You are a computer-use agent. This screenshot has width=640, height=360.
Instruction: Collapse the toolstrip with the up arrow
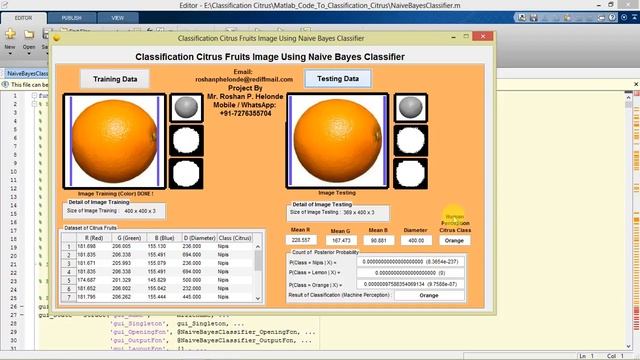[635, 18]
